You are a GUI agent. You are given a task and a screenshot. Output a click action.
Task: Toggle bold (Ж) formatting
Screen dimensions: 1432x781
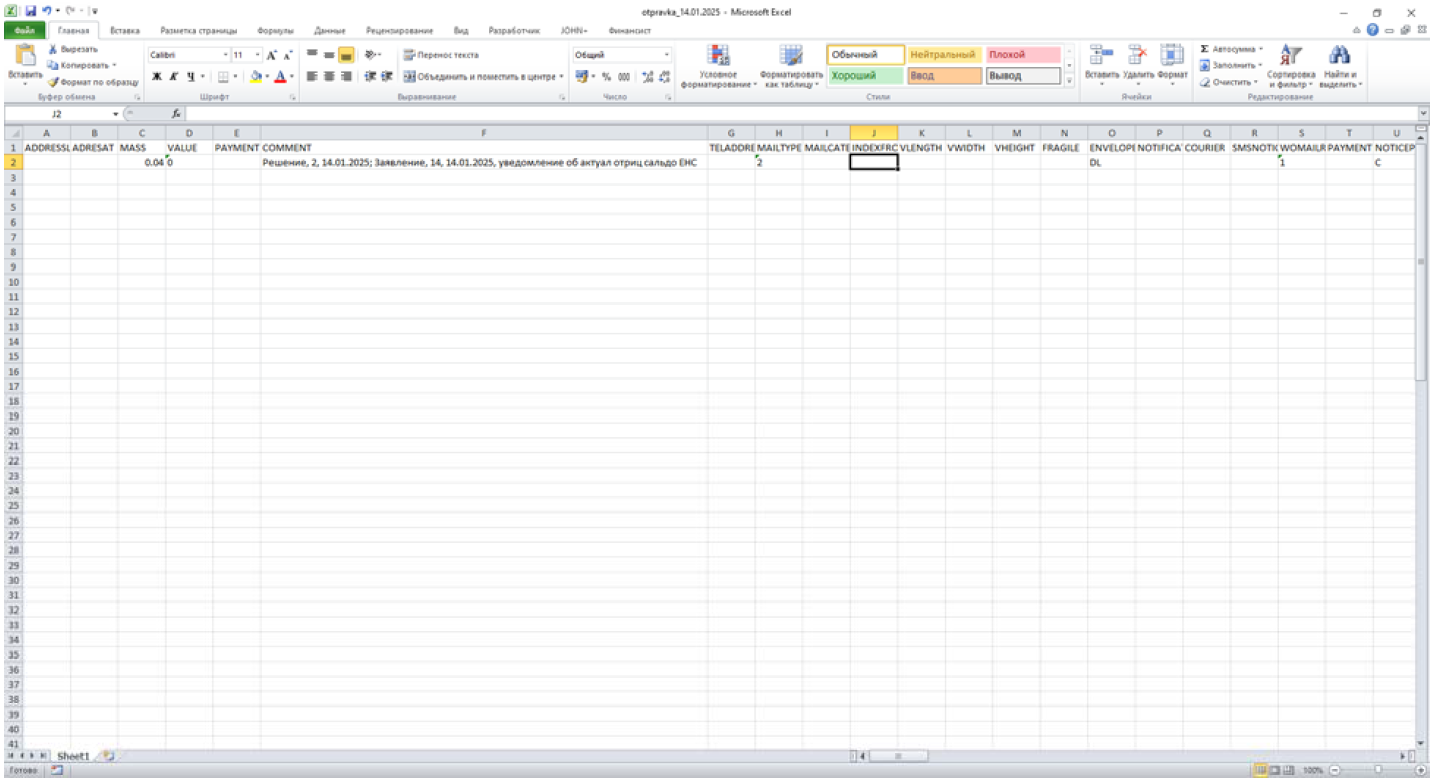155,76
